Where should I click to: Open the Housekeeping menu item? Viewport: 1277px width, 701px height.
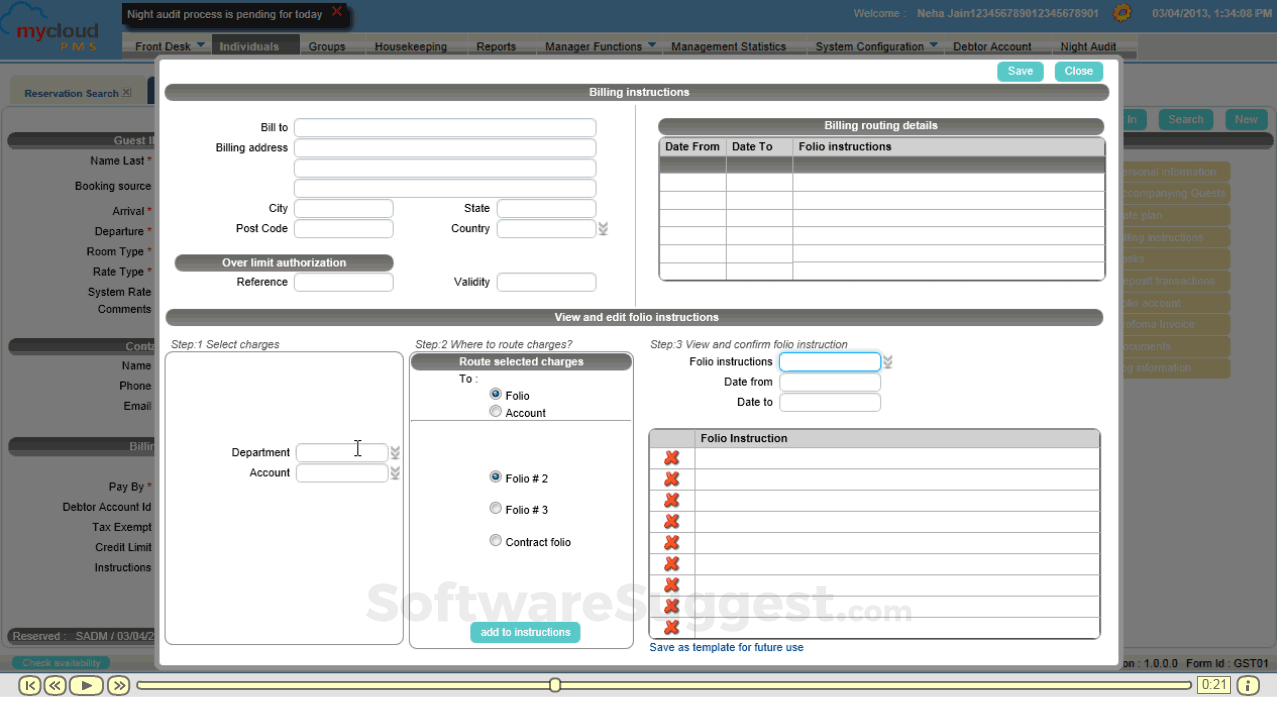click(x=410, y=46)
